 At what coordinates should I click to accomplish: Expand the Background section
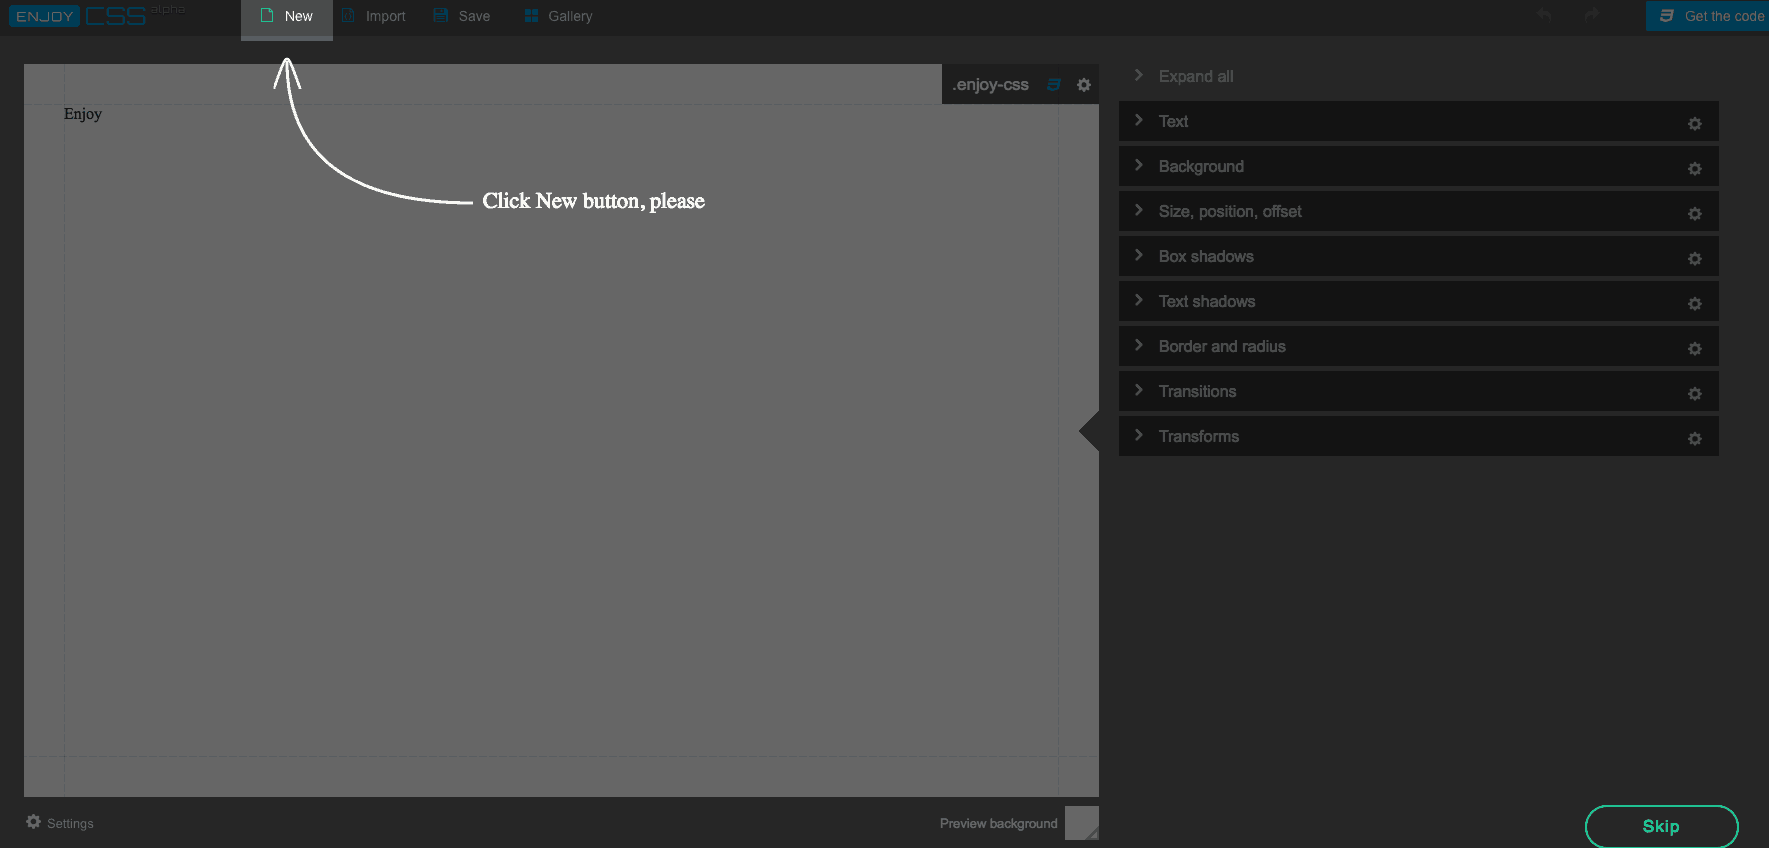click(x=1418, y=166)
